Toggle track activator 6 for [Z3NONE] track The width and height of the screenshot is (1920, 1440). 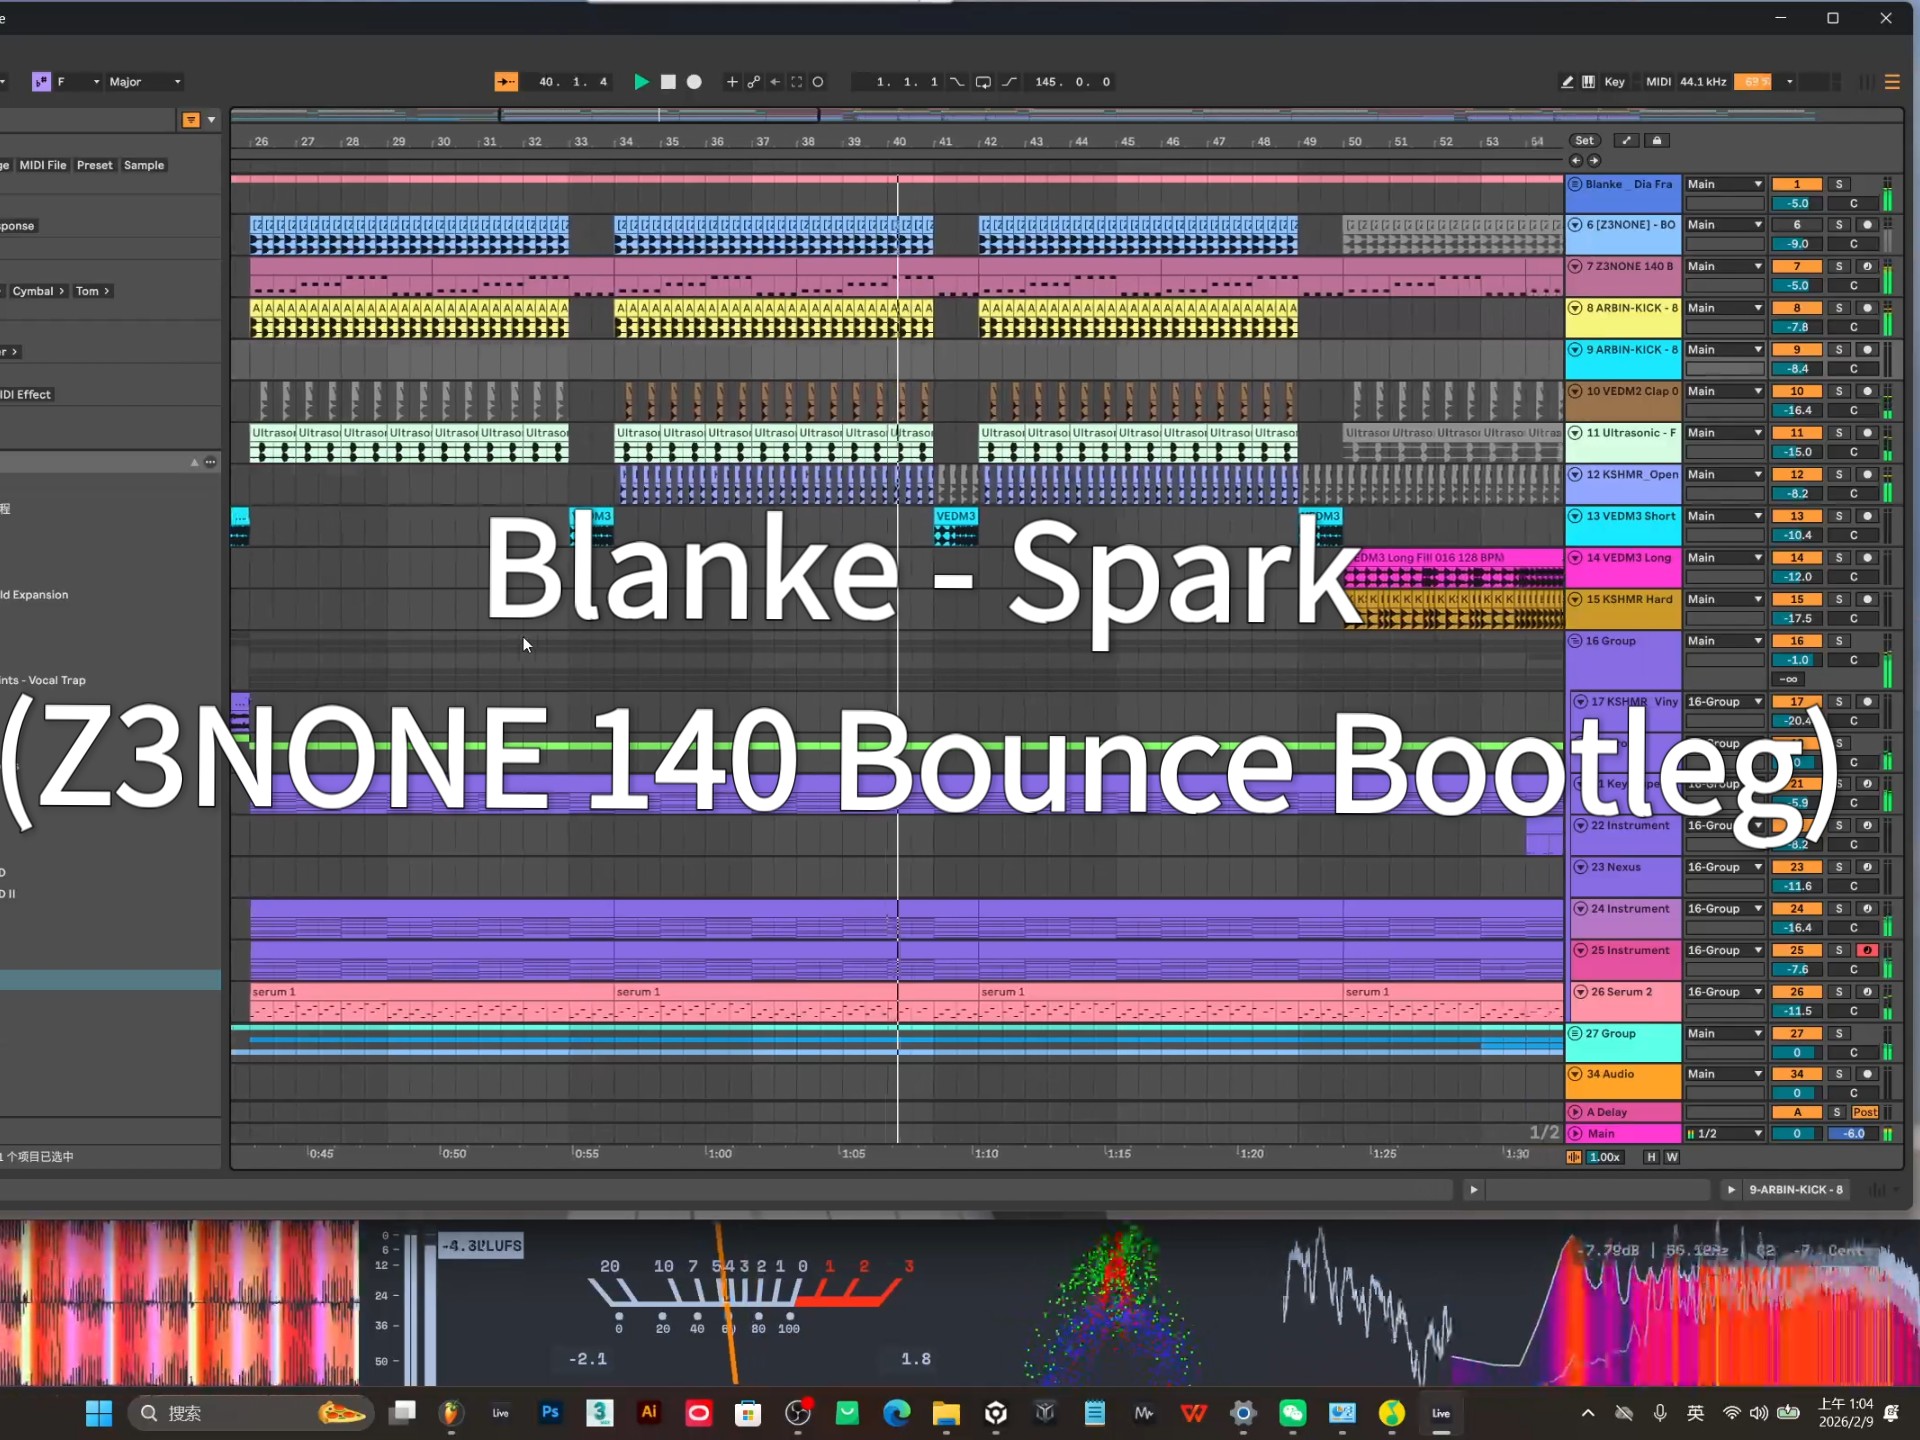point(1797,225)
